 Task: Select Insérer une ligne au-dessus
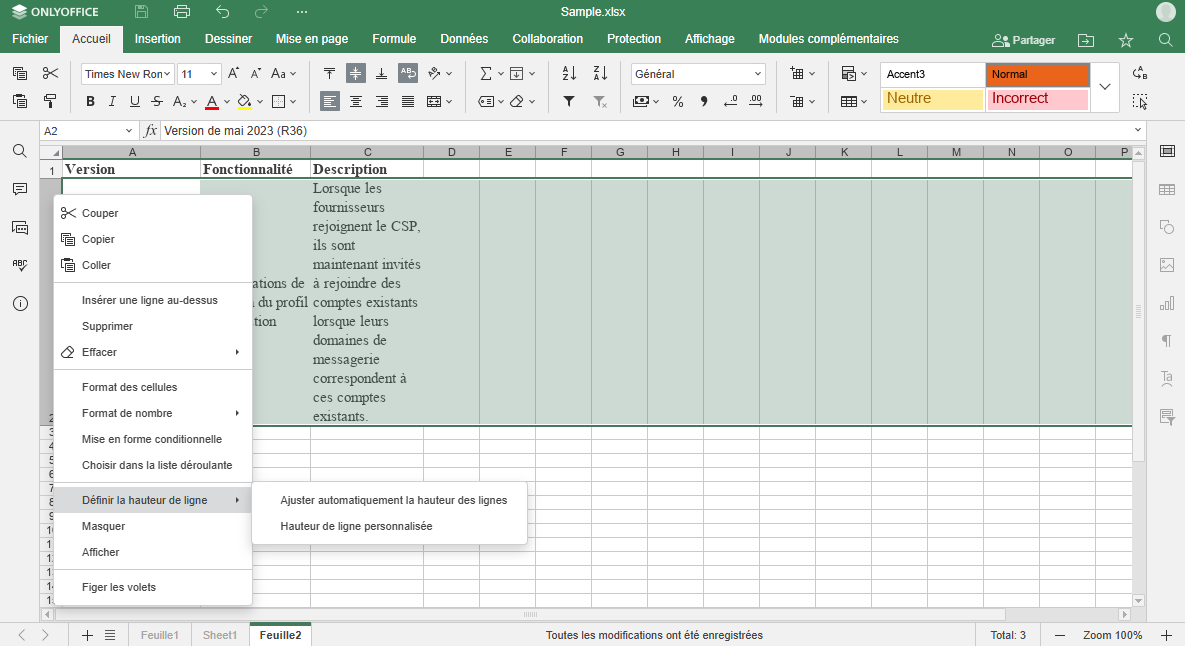pyautogui.click(x=150, y=299)
